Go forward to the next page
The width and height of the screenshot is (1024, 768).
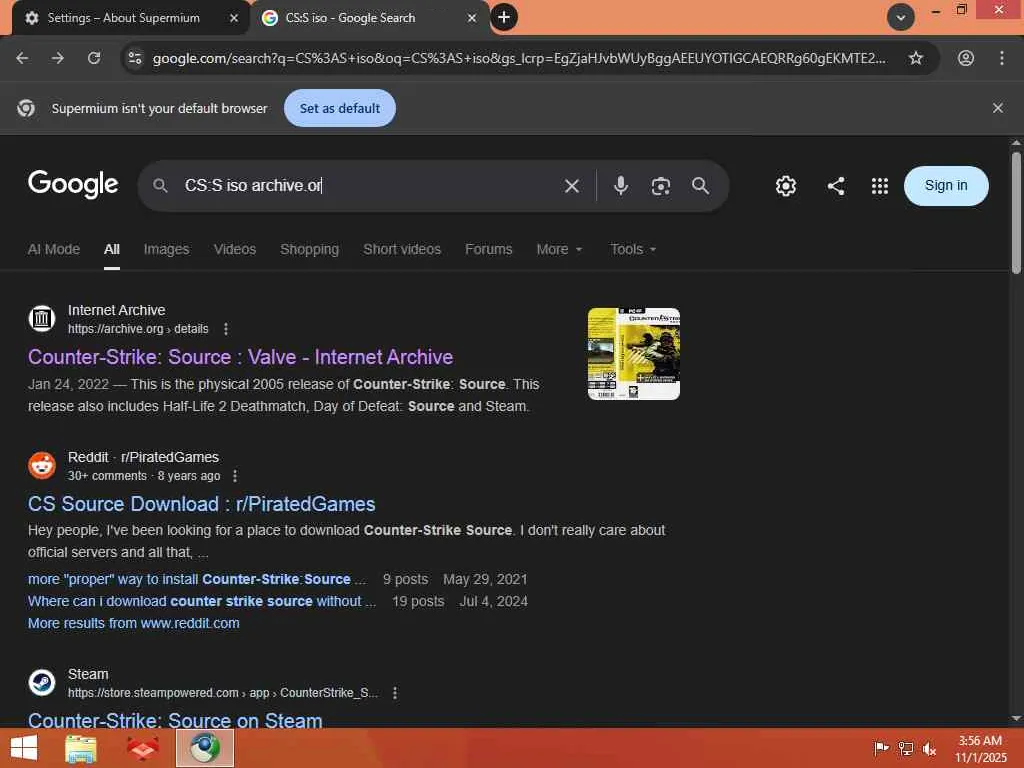click(x=58, y=58)
